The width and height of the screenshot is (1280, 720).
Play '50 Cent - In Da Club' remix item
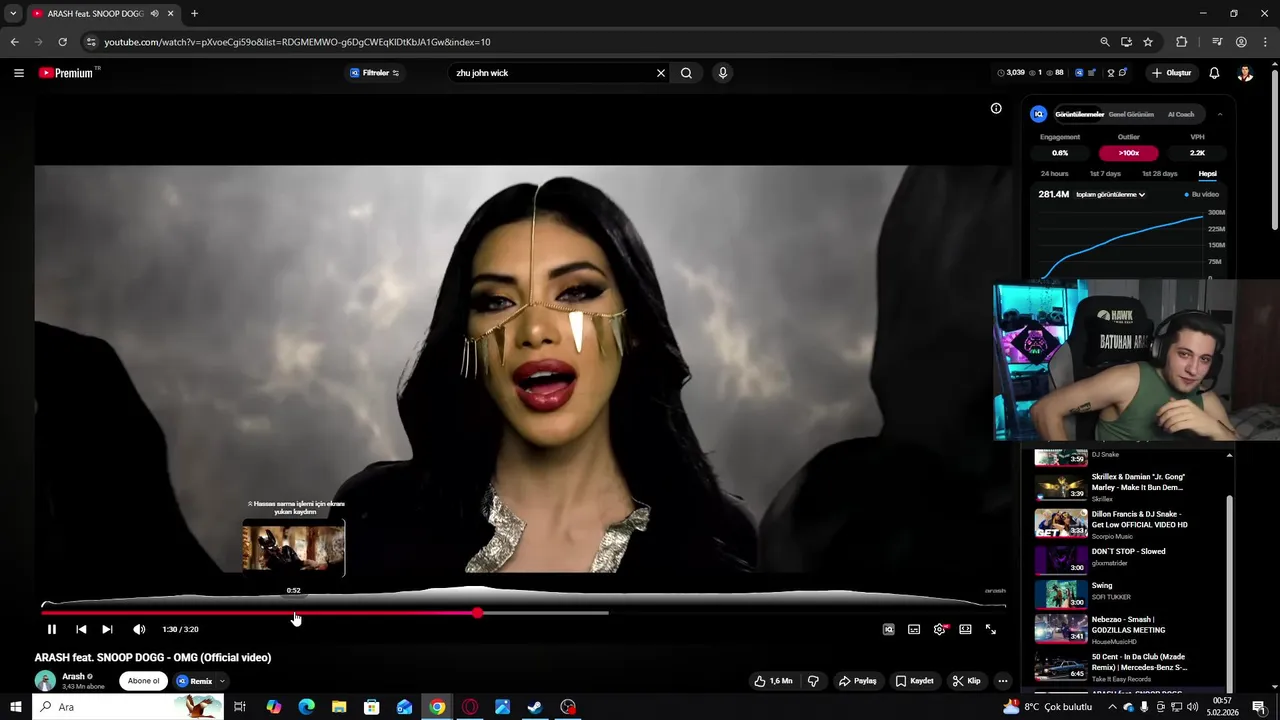click(x=1130, y=666)
